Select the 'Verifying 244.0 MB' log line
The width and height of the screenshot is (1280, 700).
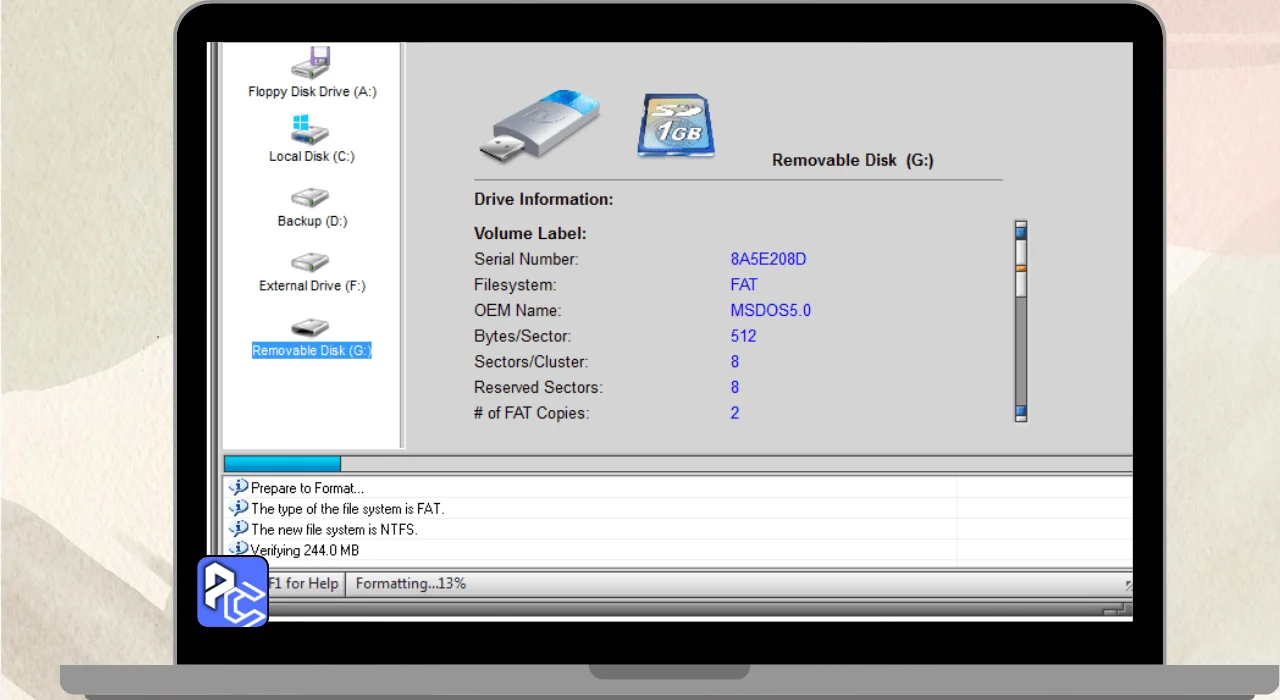305,550
